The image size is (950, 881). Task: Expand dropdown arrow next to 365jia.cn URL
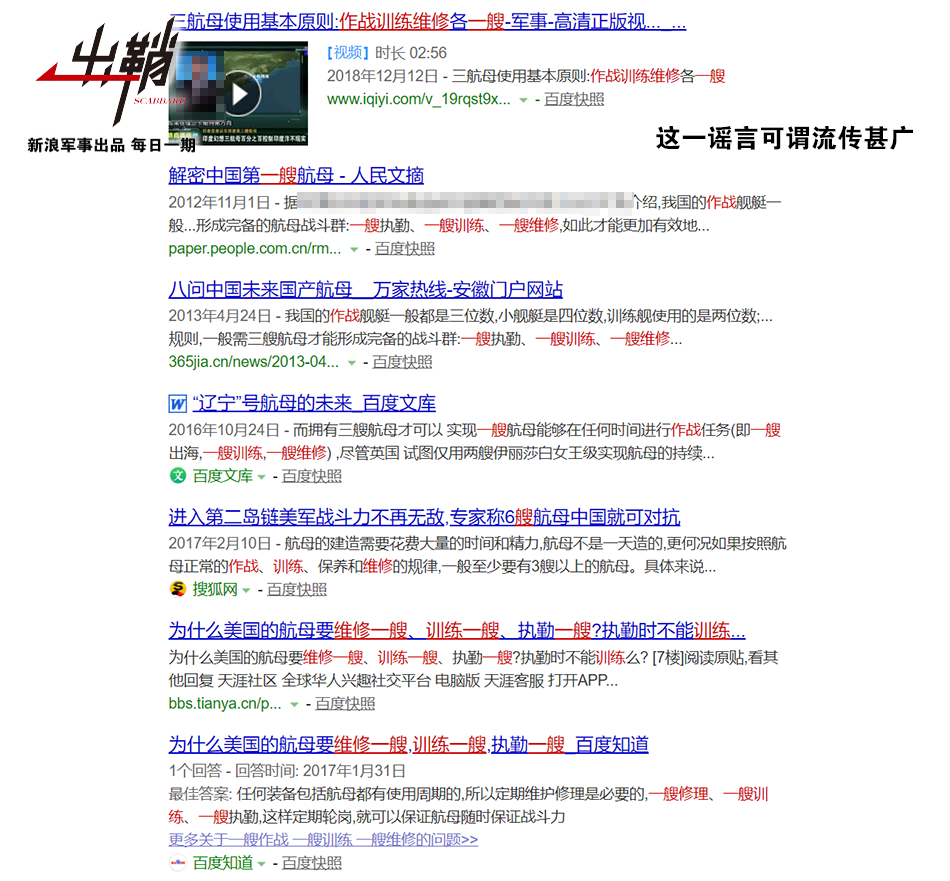pyautogui.click(x=351, y=363)
